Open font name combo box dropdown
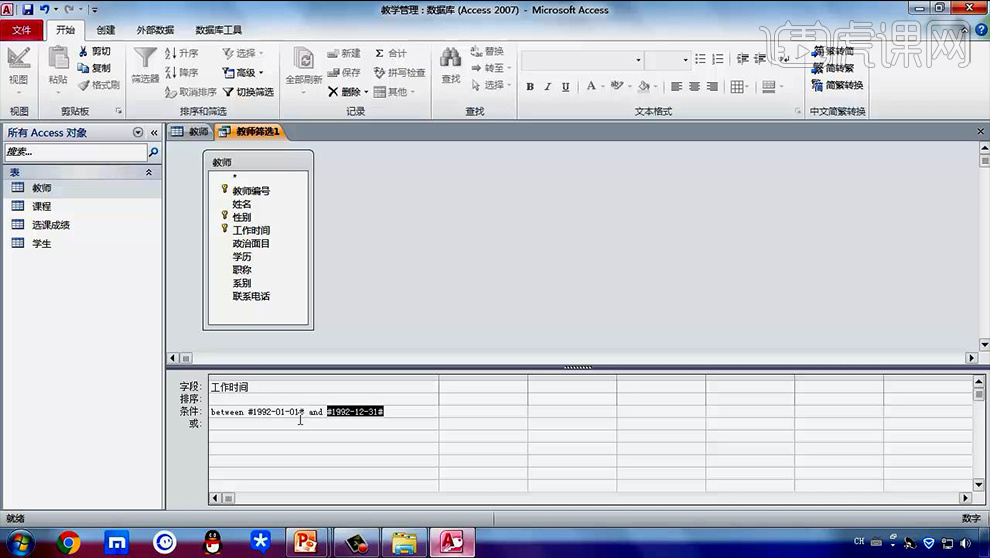 click(x=638, y=60)
